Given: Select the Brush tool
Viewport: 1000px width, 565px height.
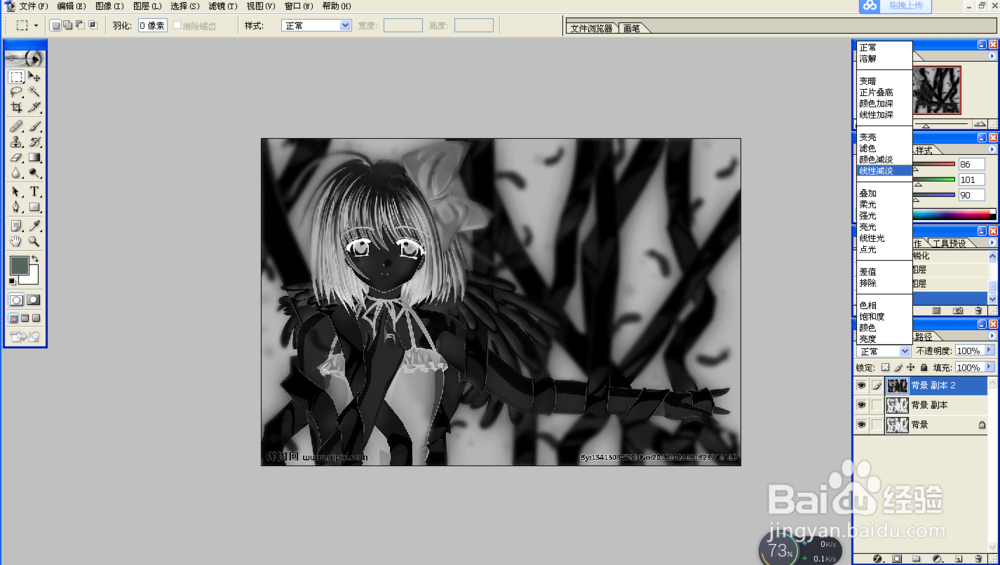Looking at the screenshot, I should [34, 126].
